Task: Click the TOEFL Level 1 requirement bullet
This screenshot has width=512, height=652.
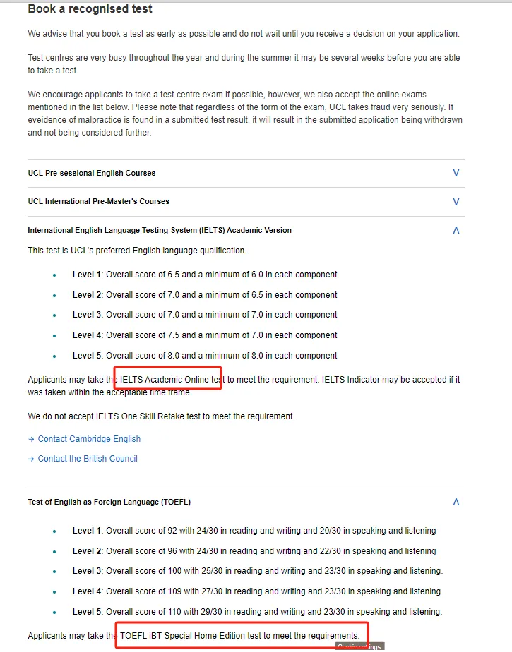Action: [x=254, y=531]
